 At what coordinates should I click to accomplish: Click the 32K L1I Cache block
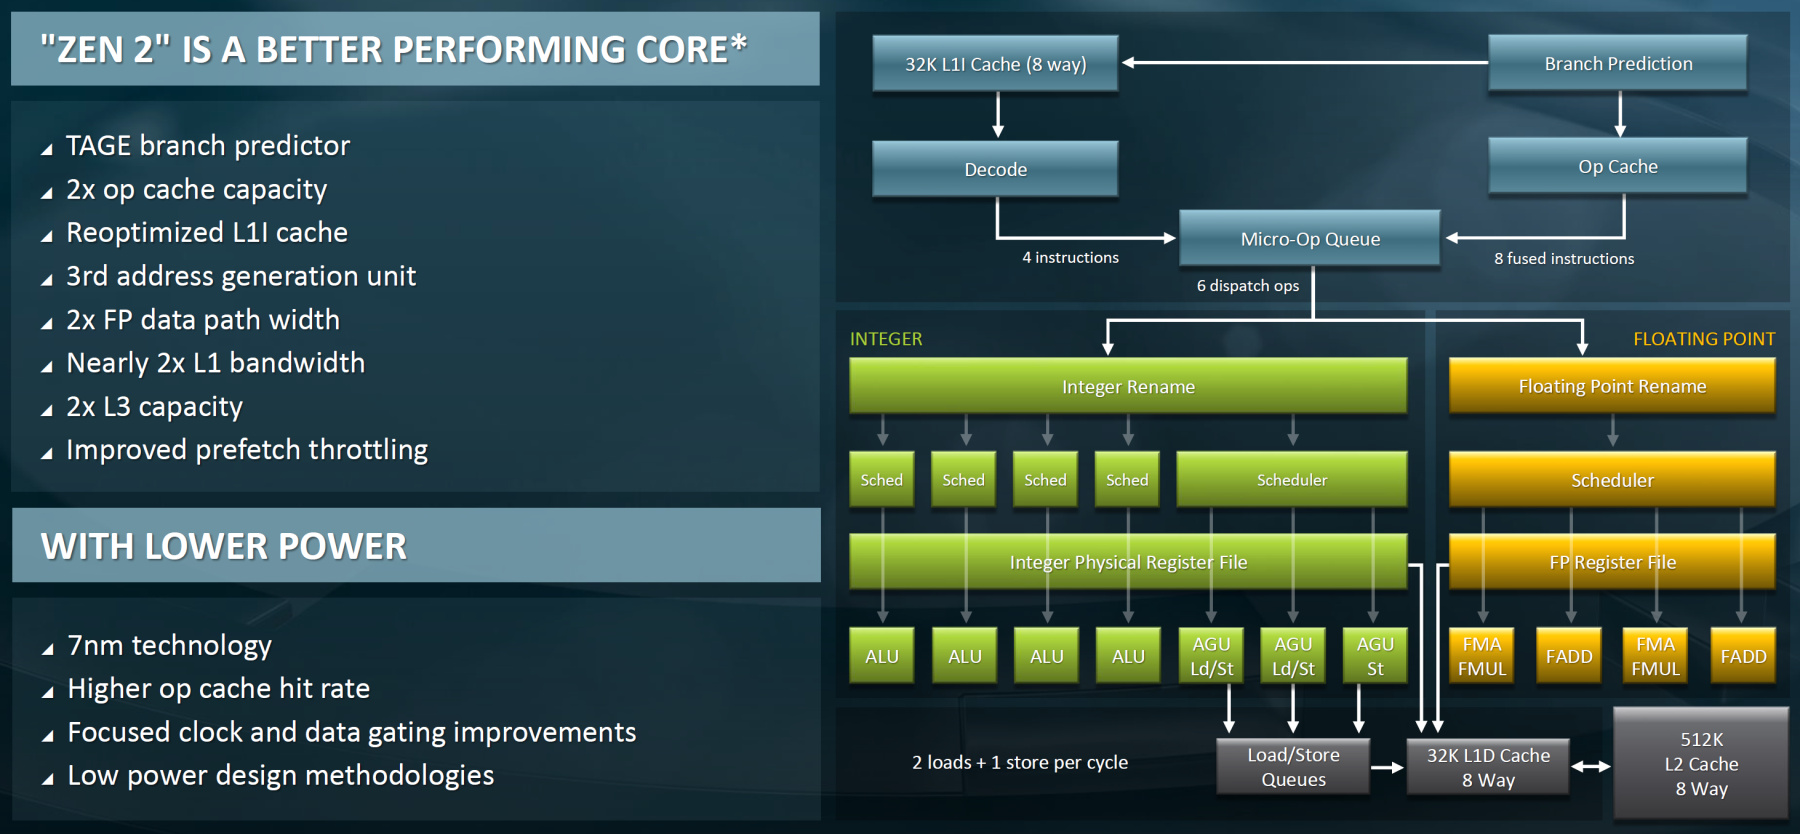tap(995, 63)
